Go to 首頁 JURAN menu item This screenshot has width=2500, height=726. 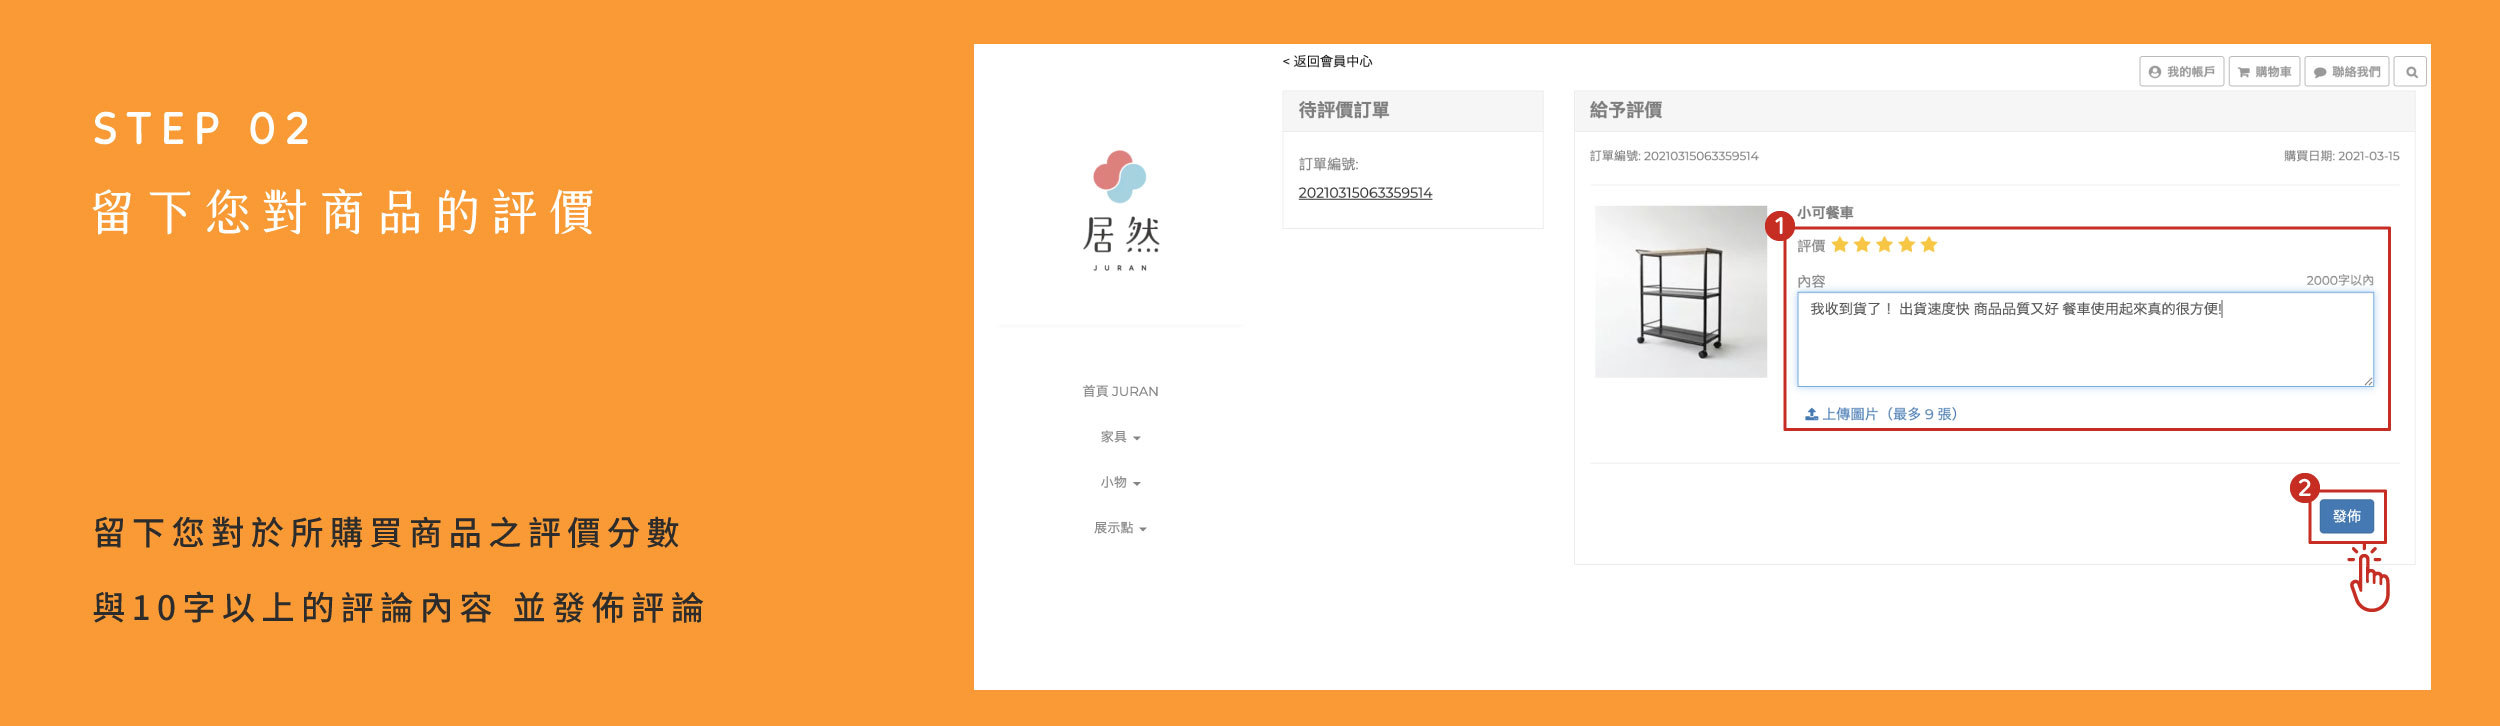pos(1120,391)
